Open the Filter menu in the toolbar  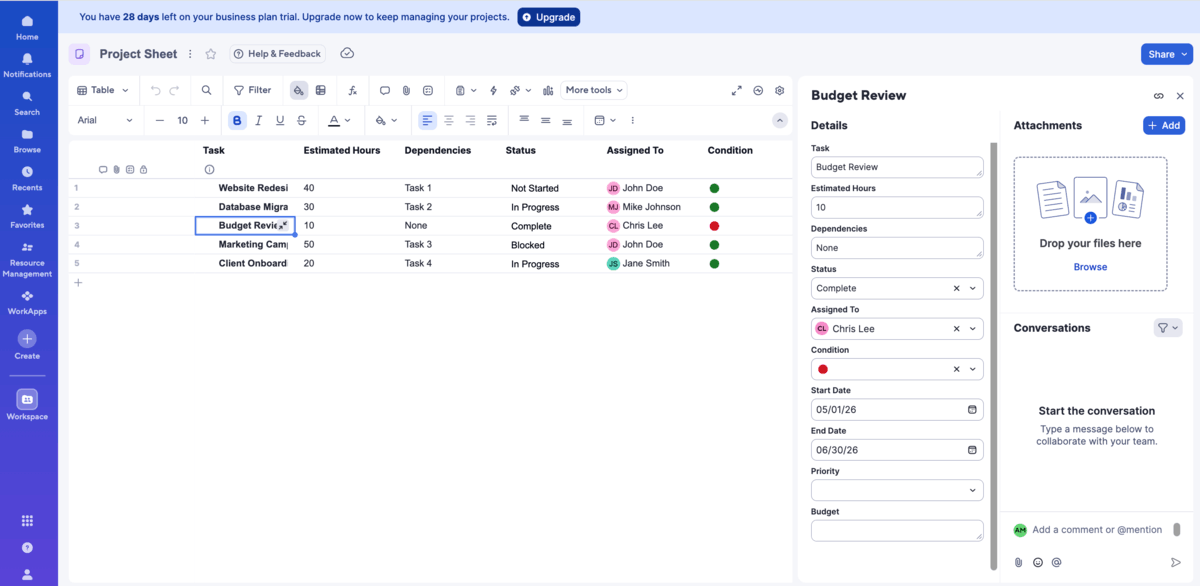[x=251, y=89]
